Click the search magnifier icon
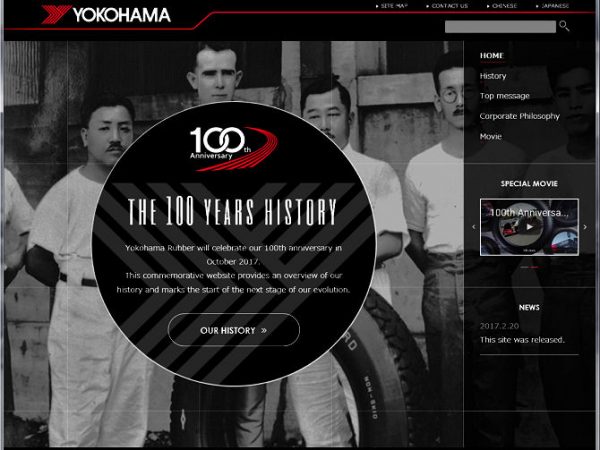Image resolution: width=600 pixels, height=450 pixels. coord(564,26)
